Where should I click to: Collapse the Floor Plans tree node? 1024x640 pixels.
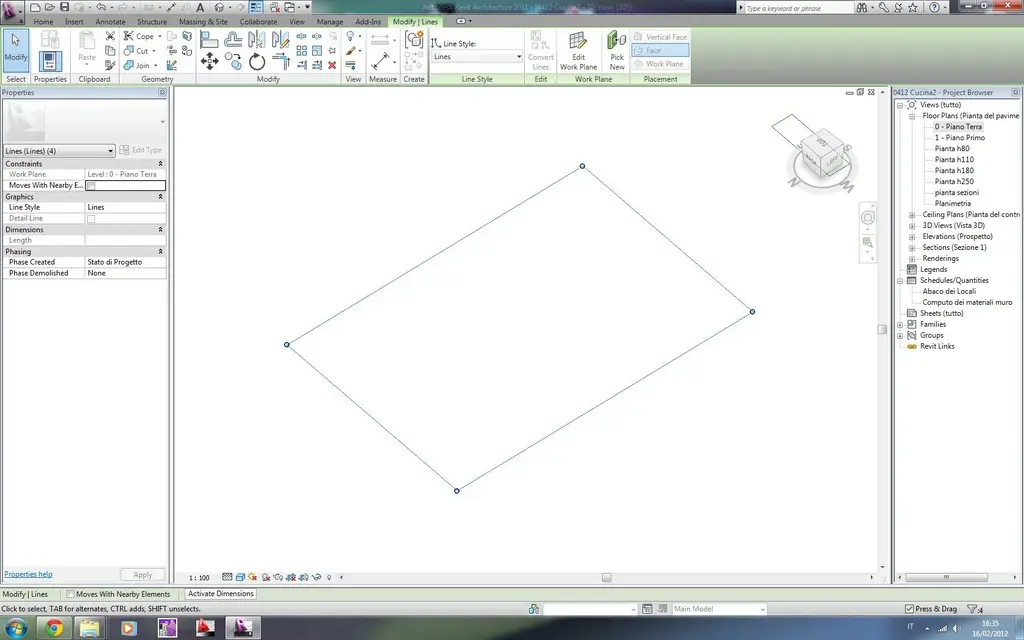tap(912, 116)
